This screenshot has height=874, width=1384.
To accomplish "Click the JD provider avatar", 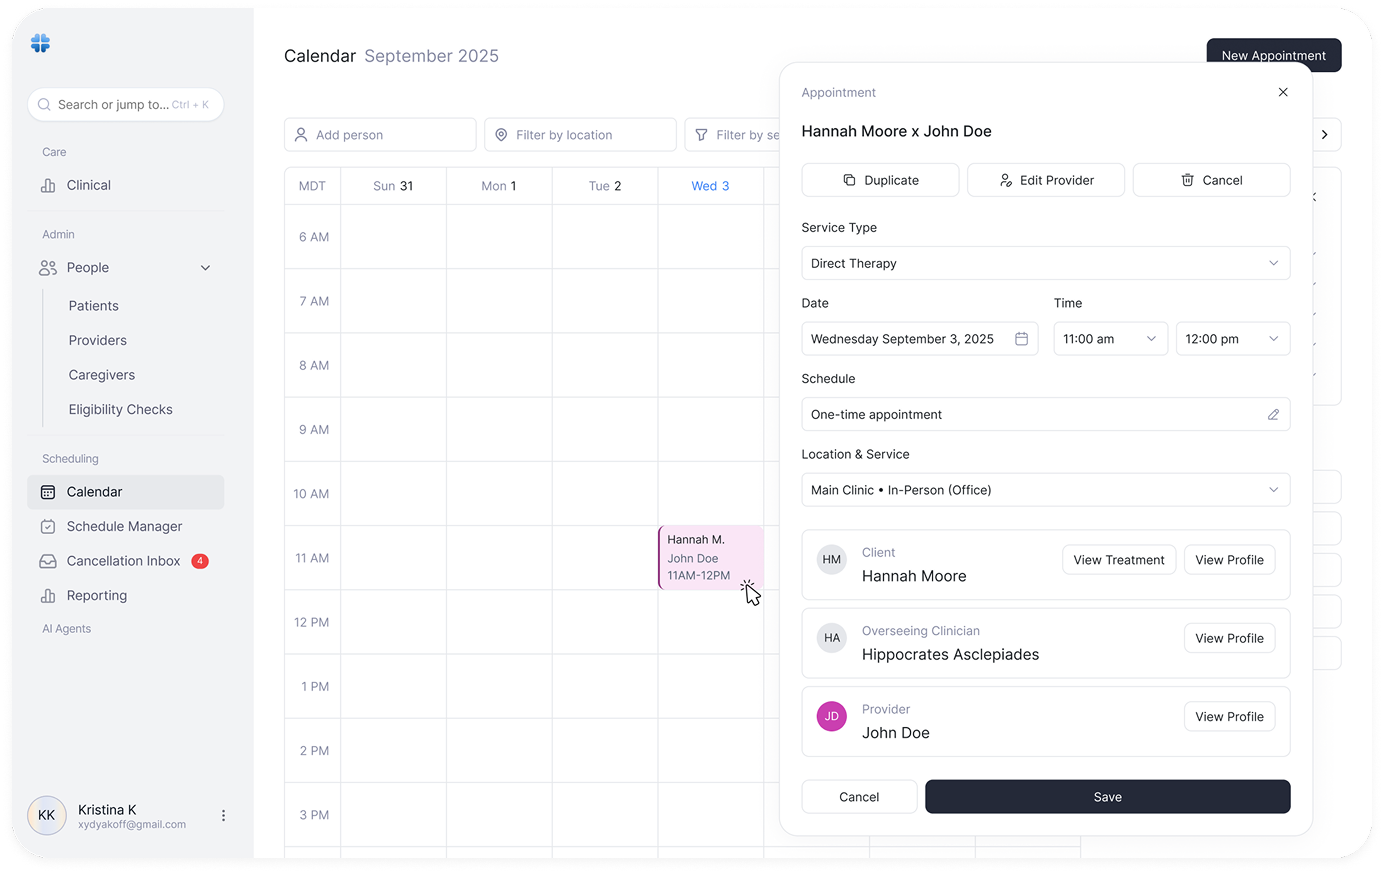I will tap(832, 716).
